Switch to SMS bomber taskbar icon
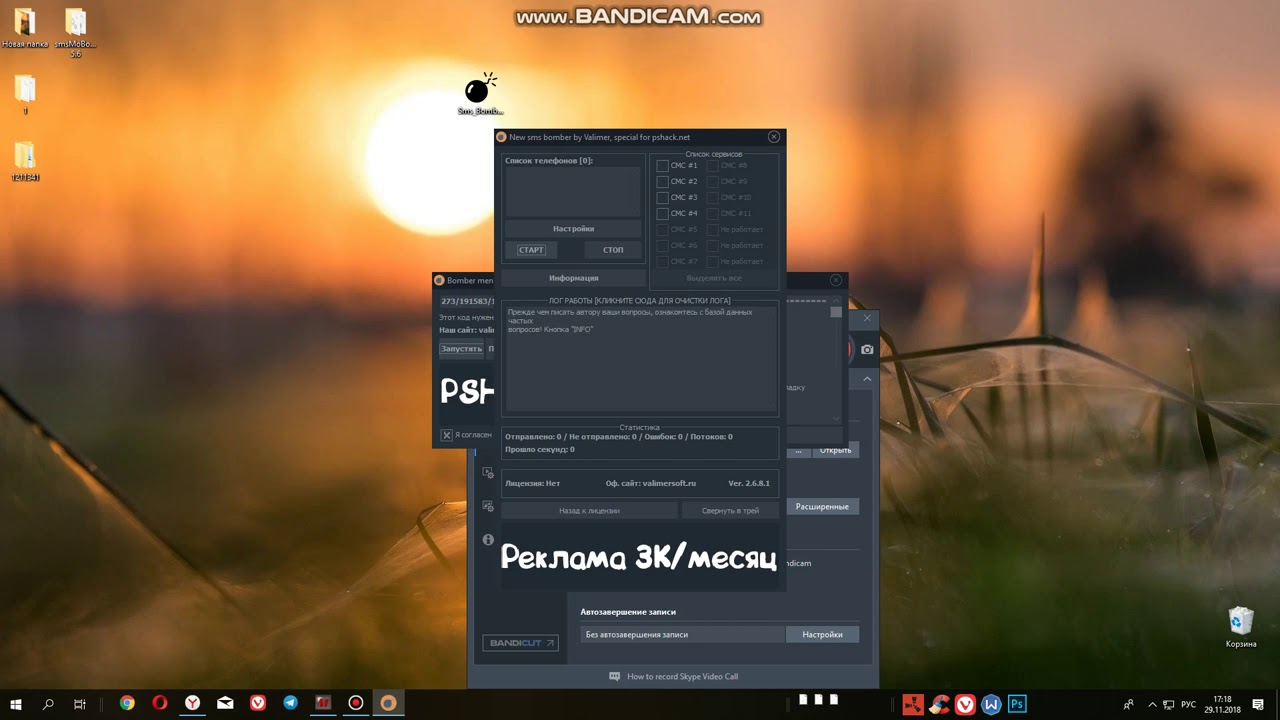Viewport: 1280px width, 720px height. coord(388,704)
